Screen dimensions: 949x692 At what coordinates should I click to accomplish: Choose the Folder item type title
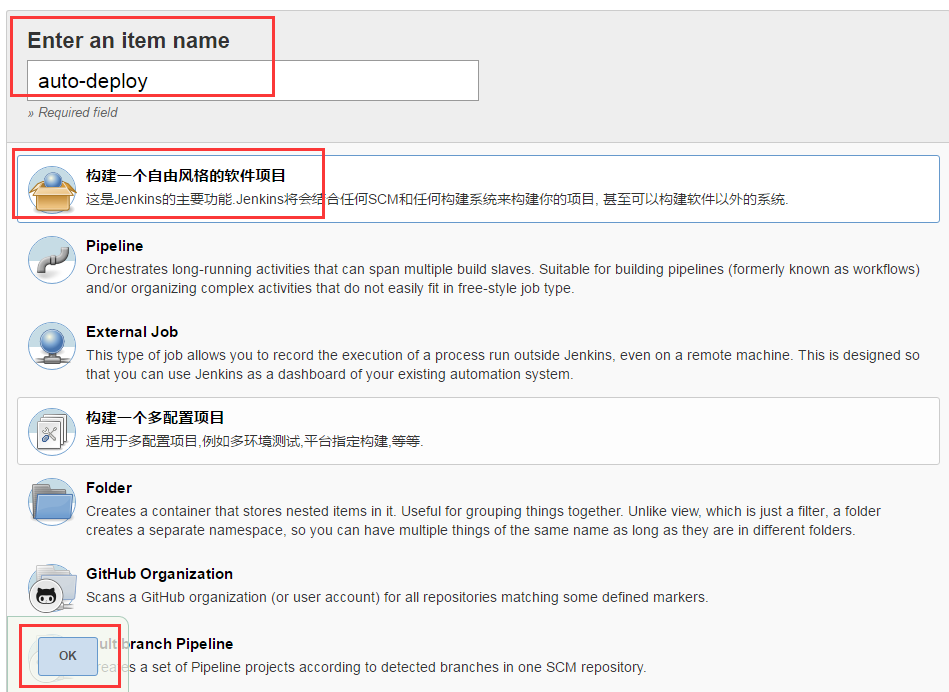tap(109, 488)
